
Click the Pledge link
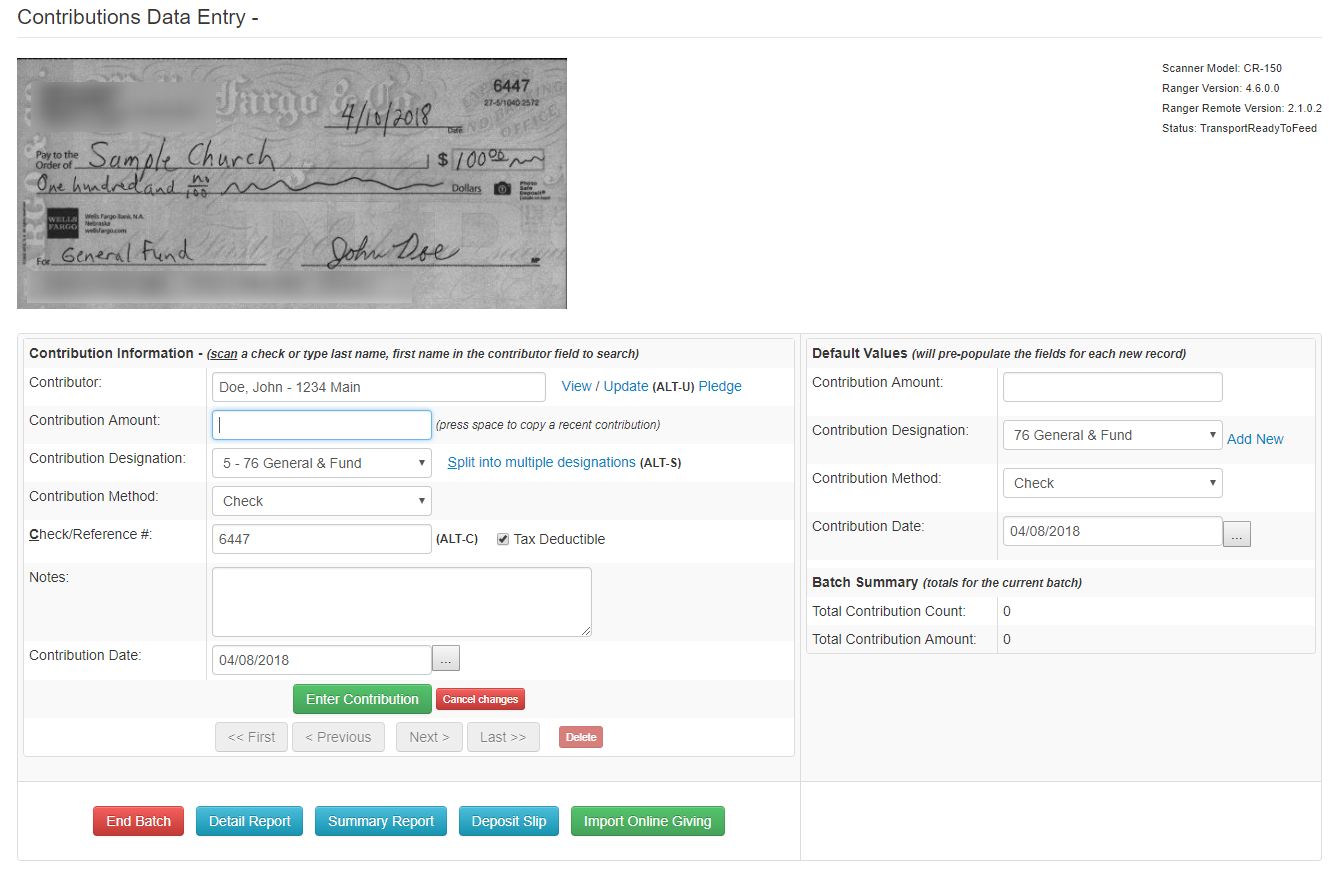point(720,385)
